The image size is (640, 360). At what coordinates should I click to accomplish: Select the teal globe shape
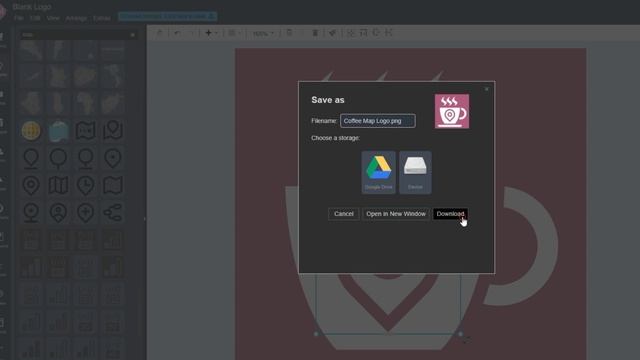pos(58,131)
